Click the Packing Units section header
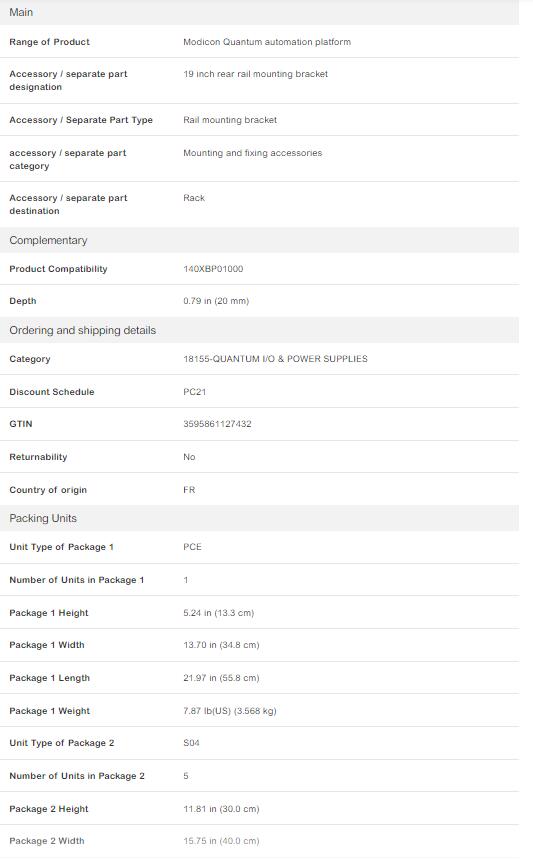 point(259,518)
